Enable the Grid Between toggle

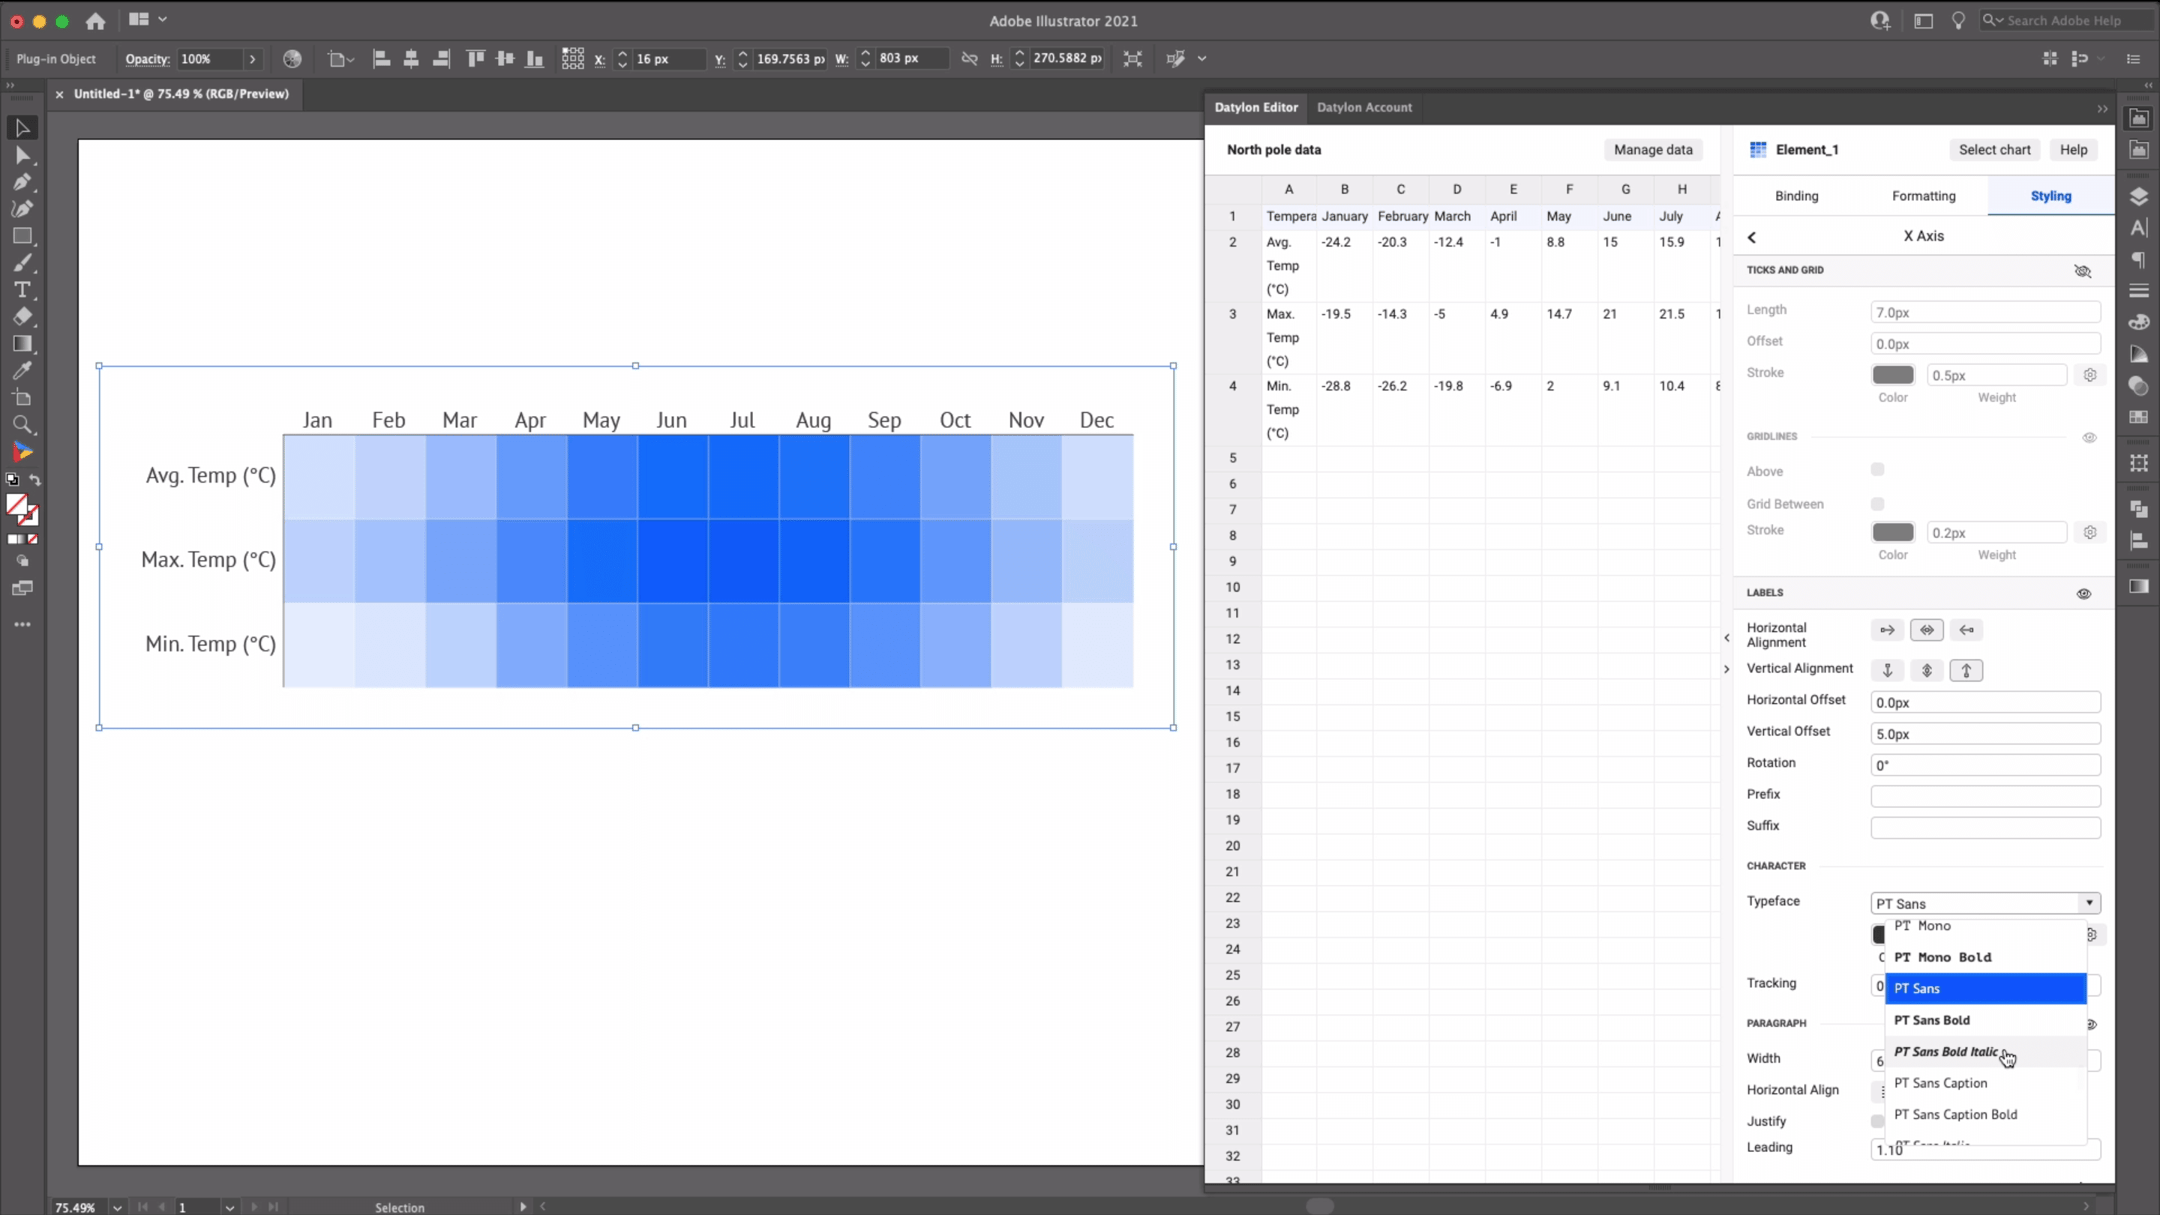[x=1877, y=504]
